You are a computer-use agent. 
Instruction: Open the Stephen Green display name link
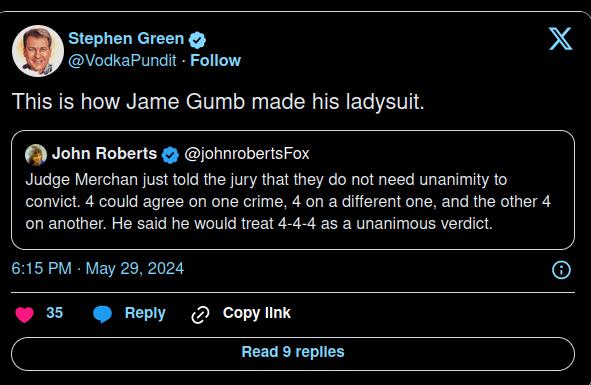pyautogui.click(x=126, y=39)
